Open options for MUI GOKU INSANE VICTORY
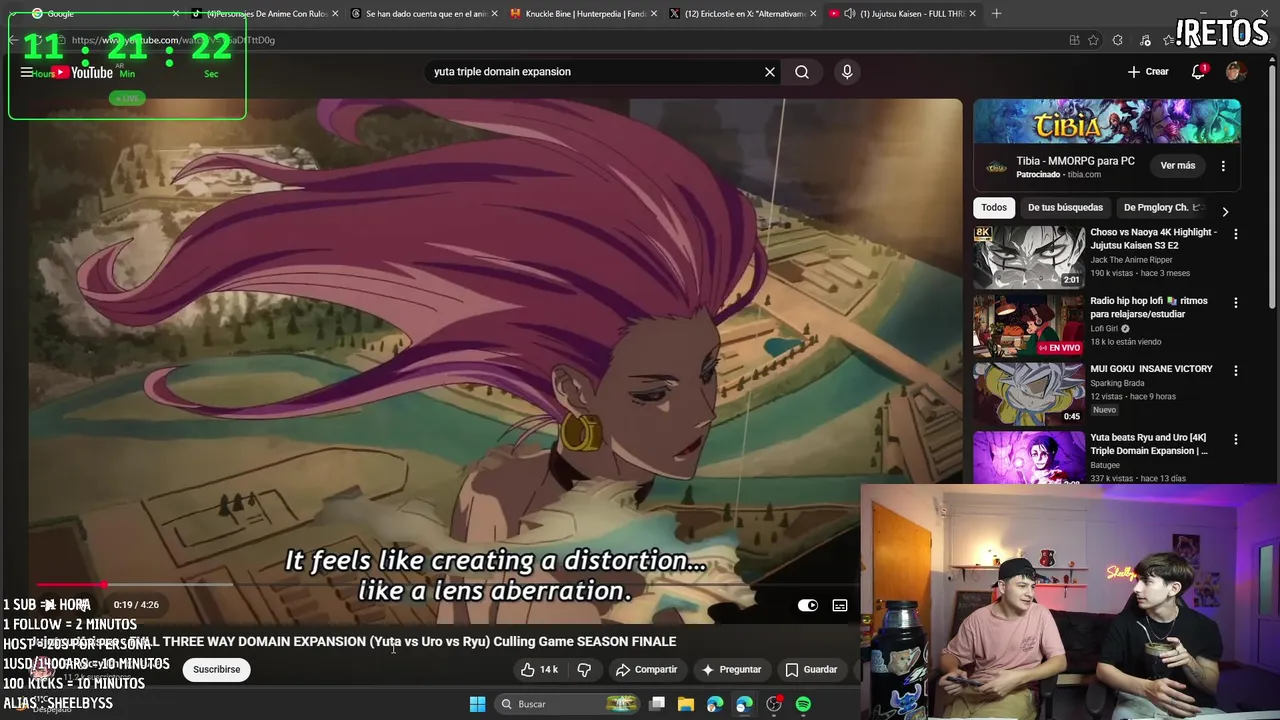Image resolution: width=1280 pixels, height=720 pixels. point(1236,370)
